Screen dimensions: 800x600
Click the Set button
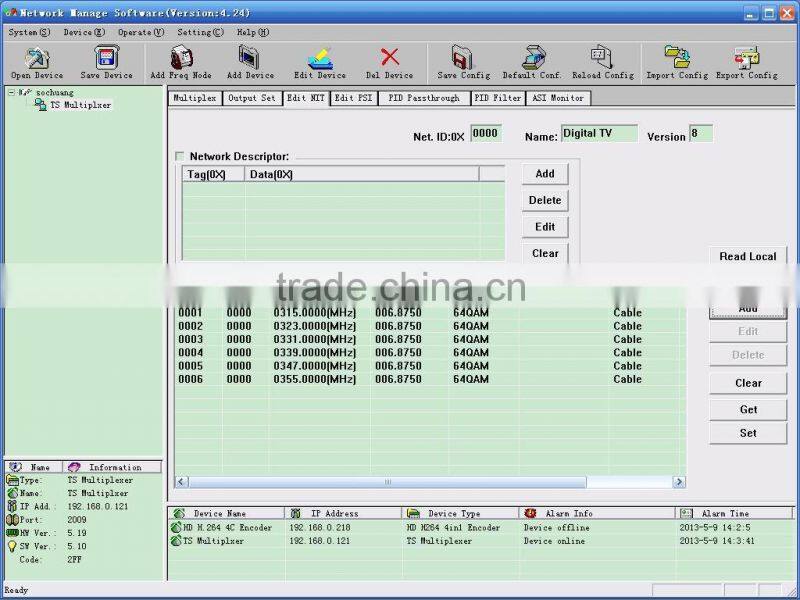click(748, 433)
